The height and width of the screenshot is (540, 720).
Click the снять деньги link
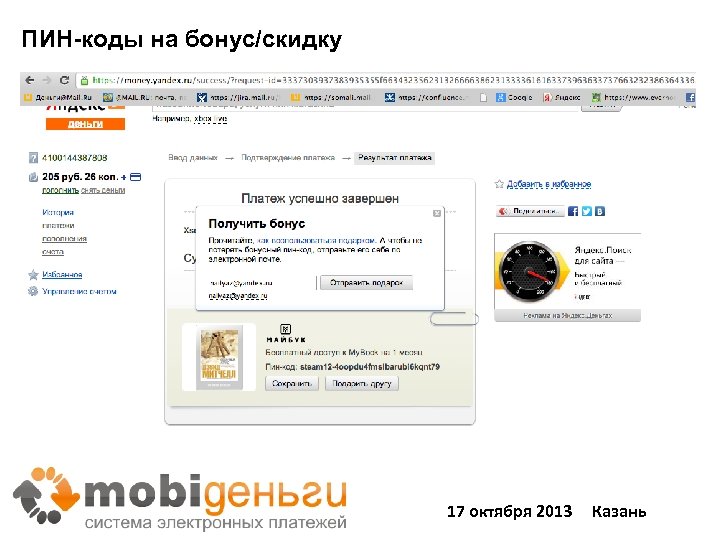(103, 190)
